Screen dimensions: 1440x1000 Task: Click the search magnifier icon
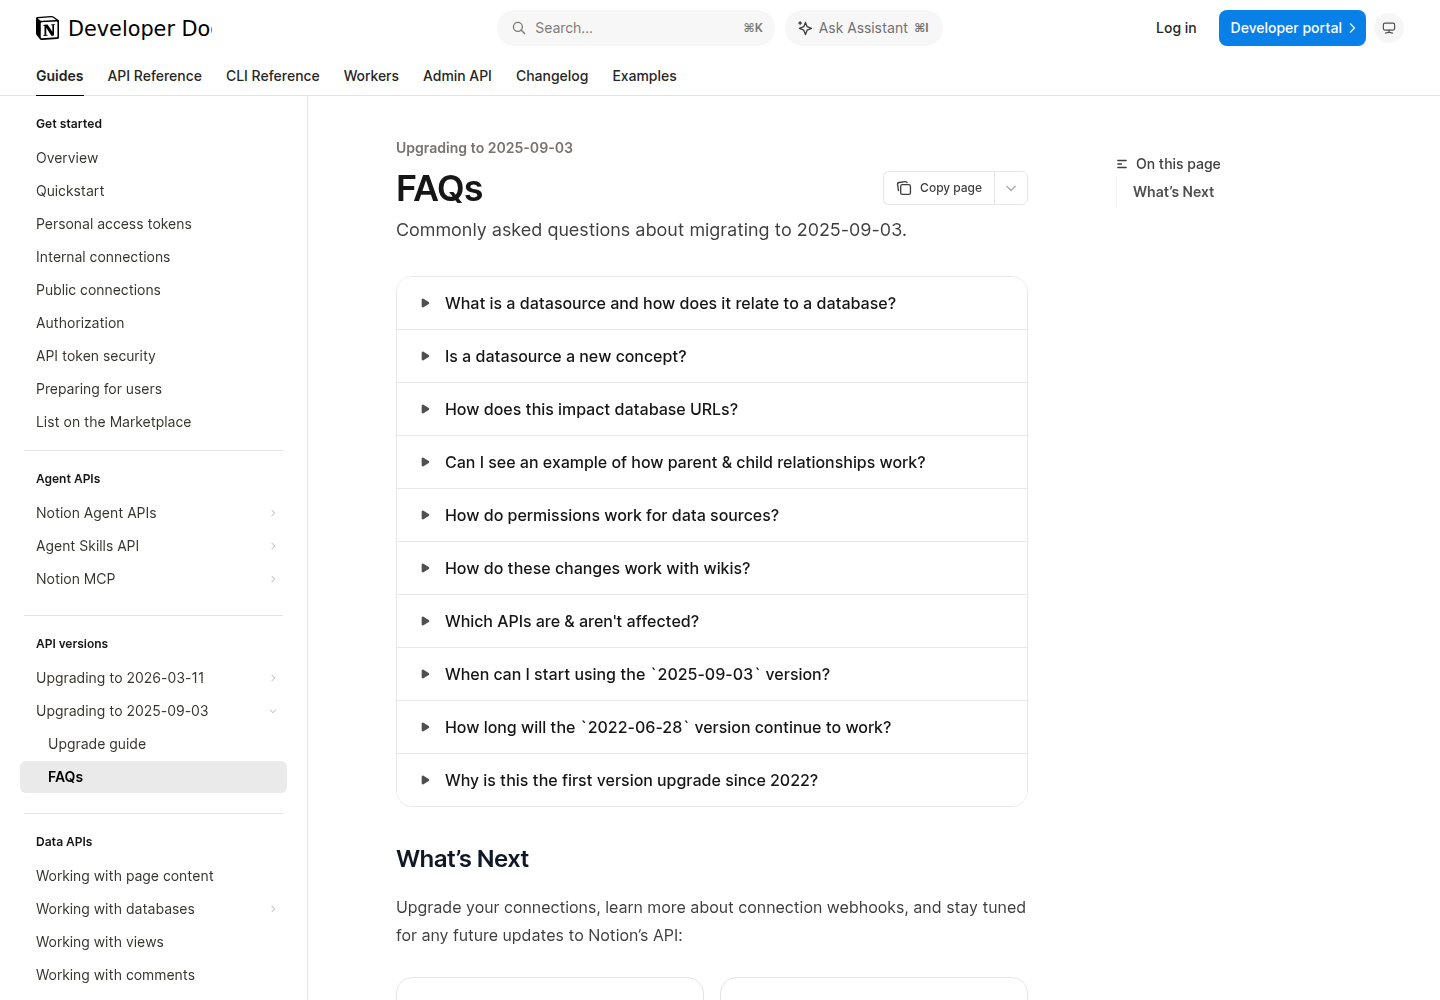[519, 28]
